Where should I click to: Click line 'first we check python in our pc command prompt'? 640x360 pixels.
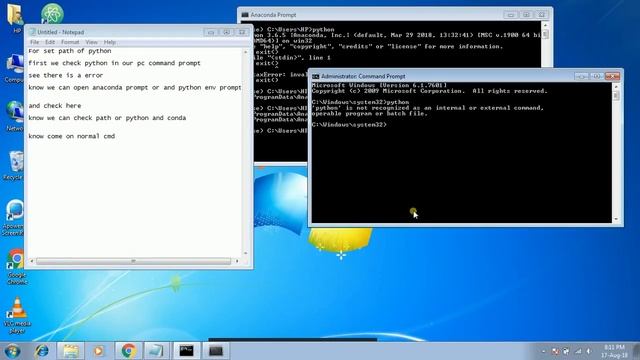coord(114,63)
